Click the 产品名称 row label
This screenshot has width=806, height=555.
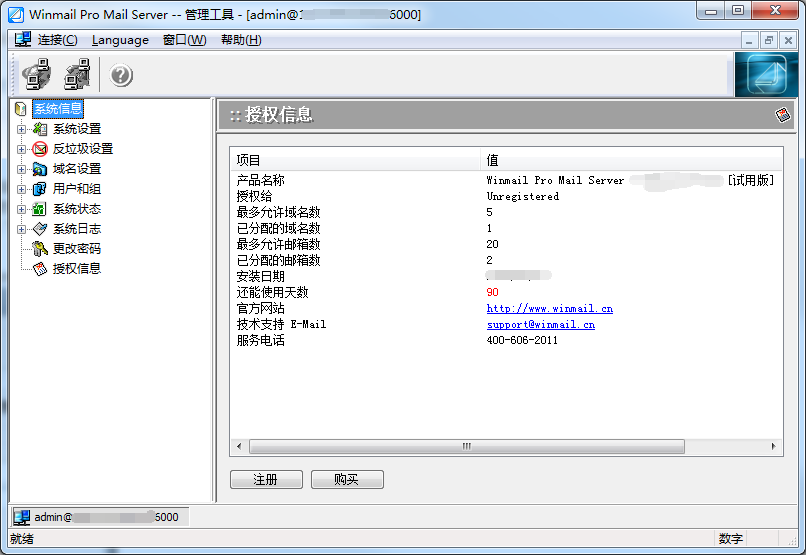tap(261, 180)
